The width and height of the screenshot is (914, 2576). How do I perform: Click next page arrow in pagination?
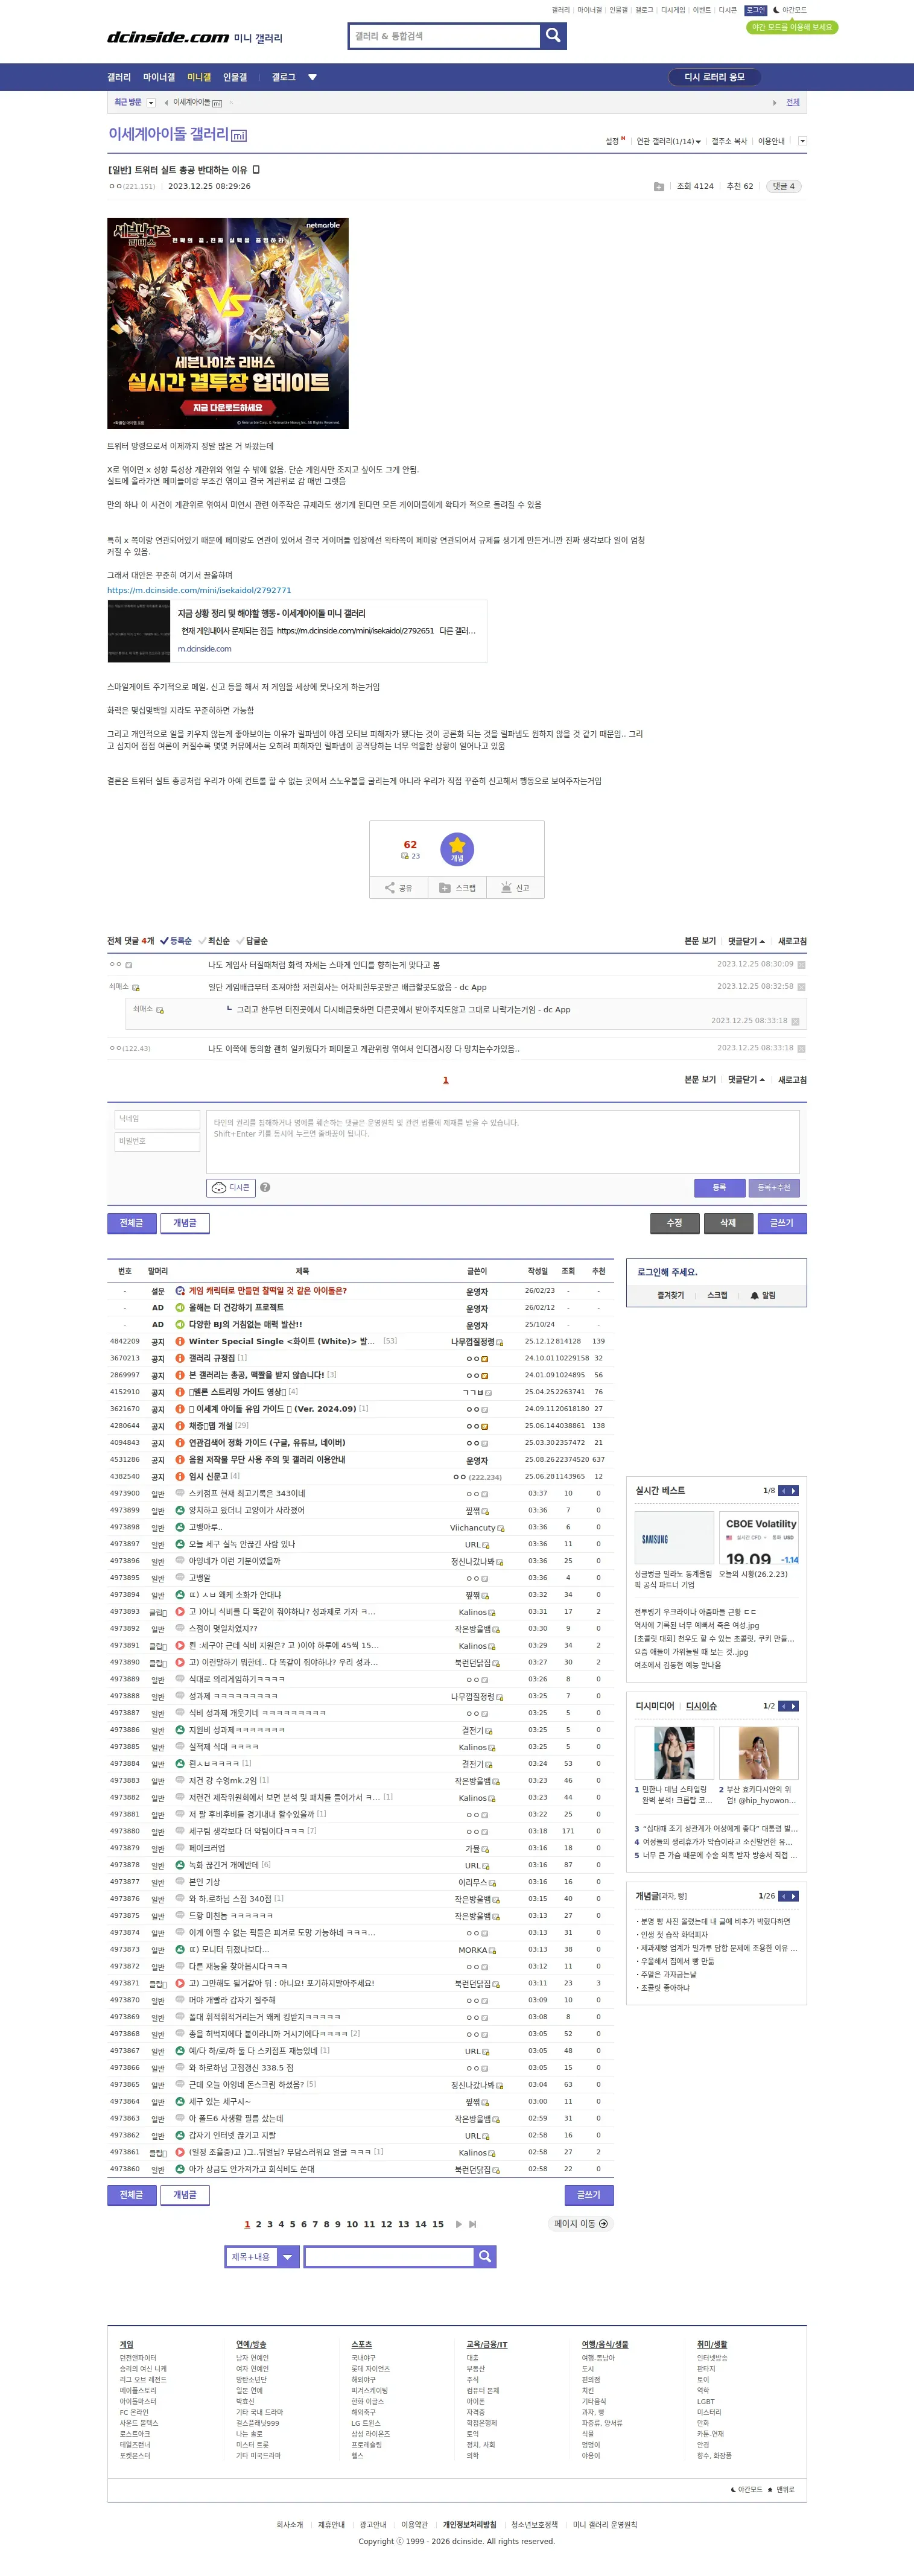[459, 2224]
